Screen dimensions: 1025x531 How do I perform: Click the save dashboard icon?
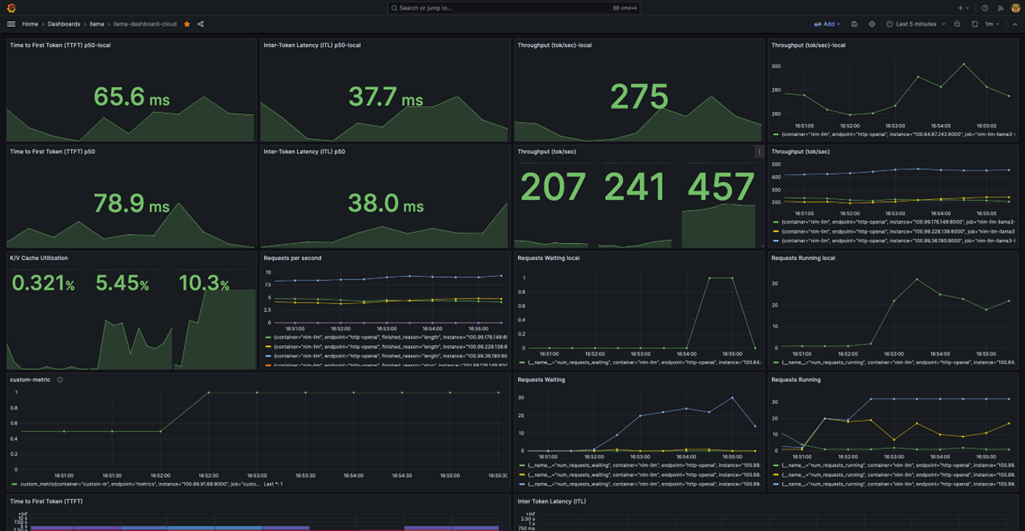[x=854, y=24]
